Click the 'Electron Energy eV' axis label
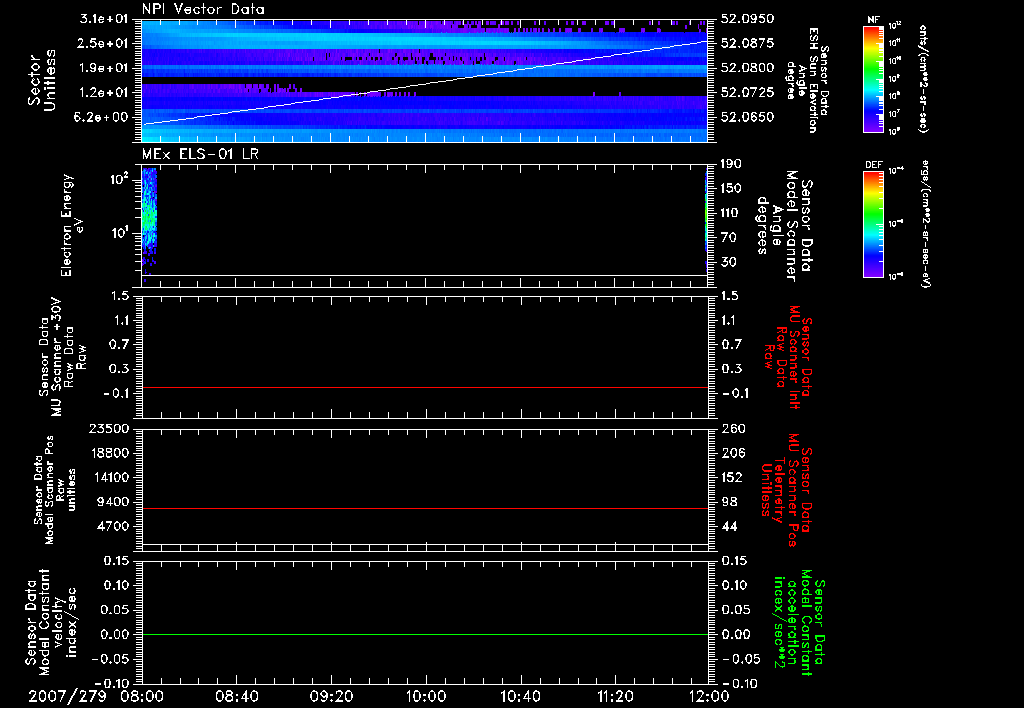Viewport: 1024px width, 708px height. click(72, 225)
